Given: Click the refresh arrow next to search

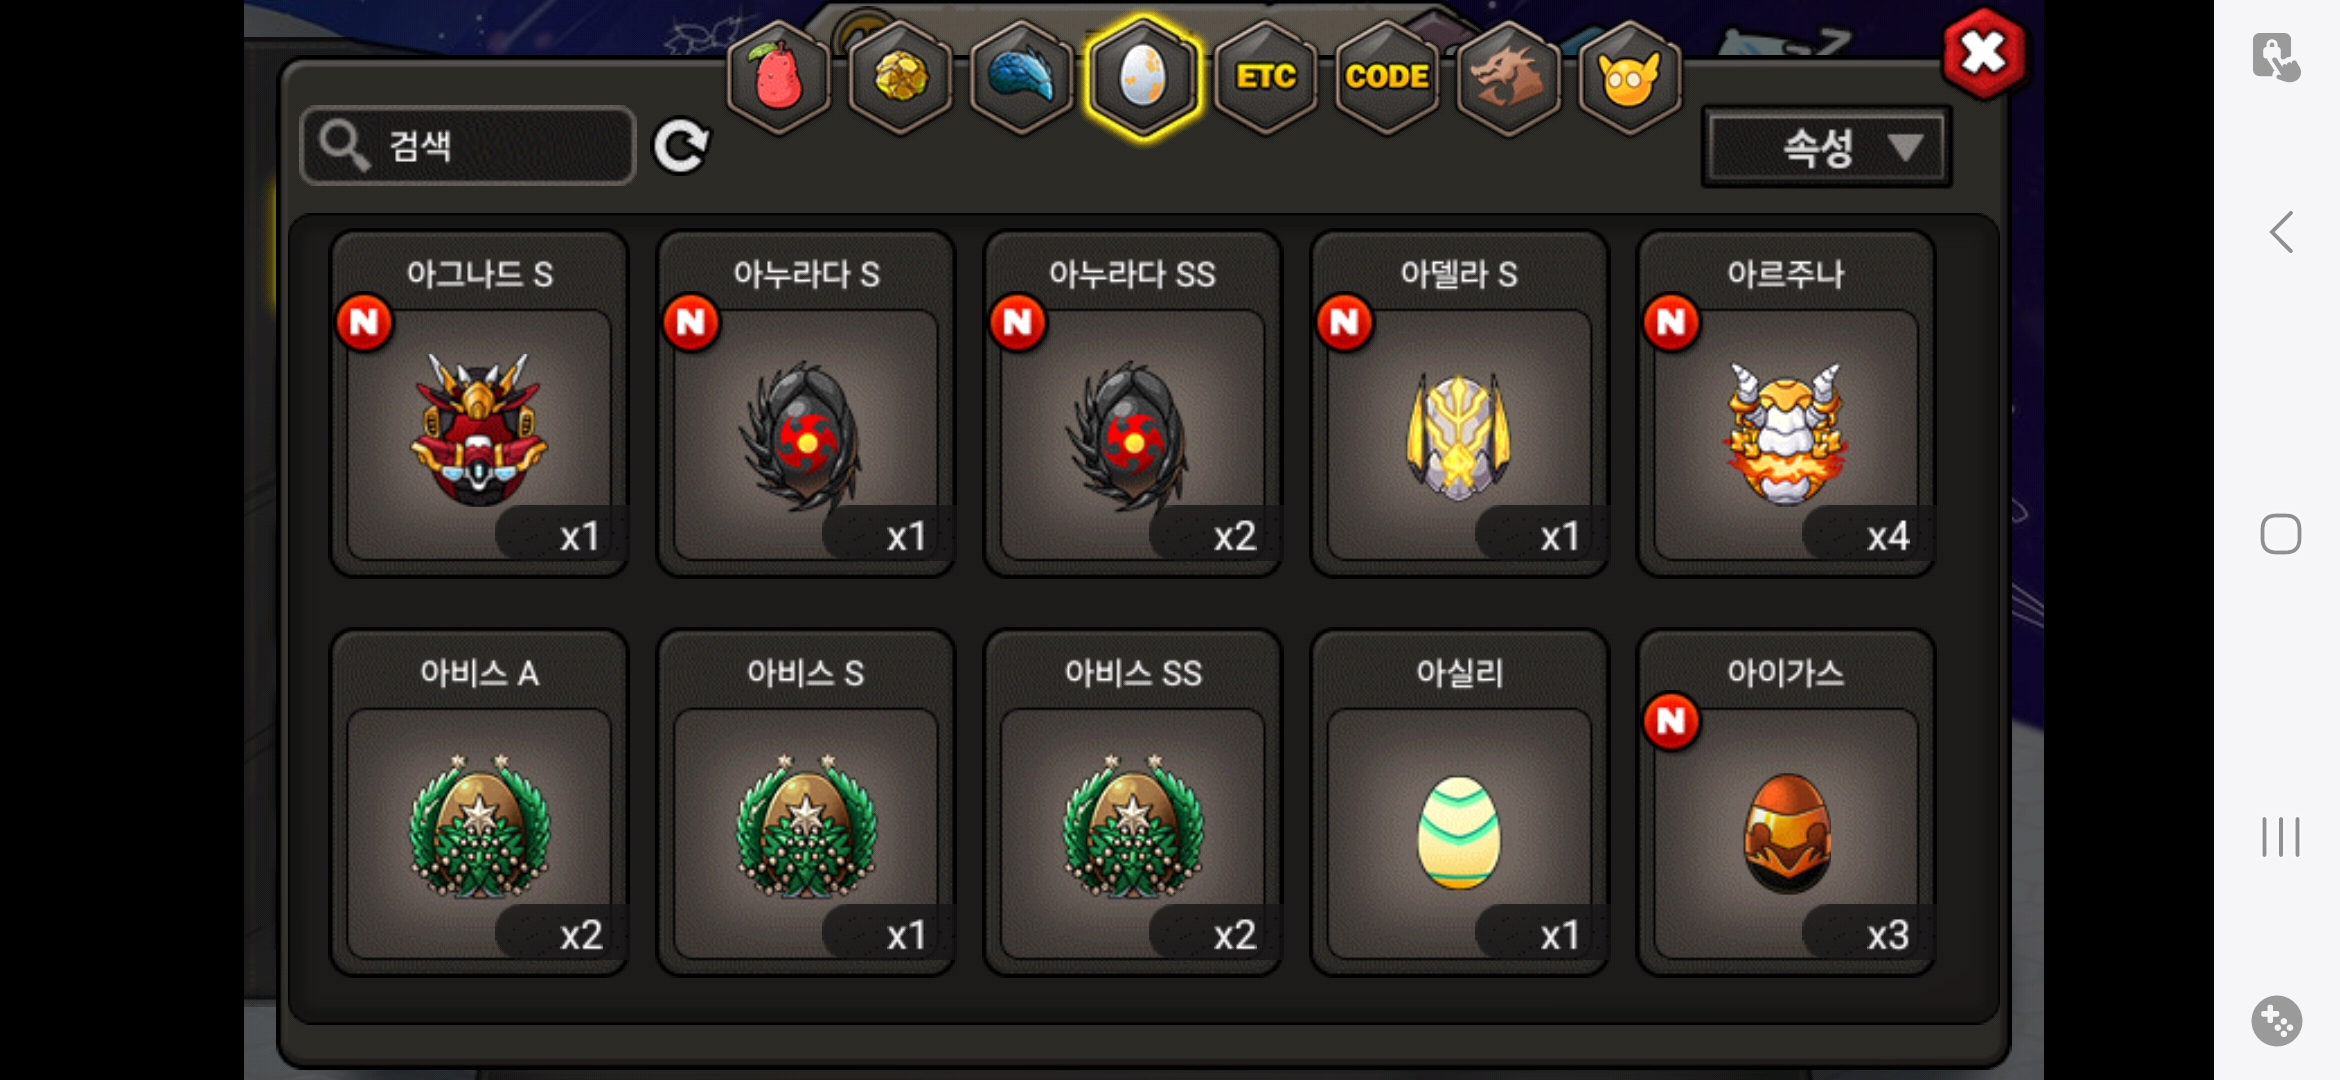Looking at the screenshot, I should 682,146.
